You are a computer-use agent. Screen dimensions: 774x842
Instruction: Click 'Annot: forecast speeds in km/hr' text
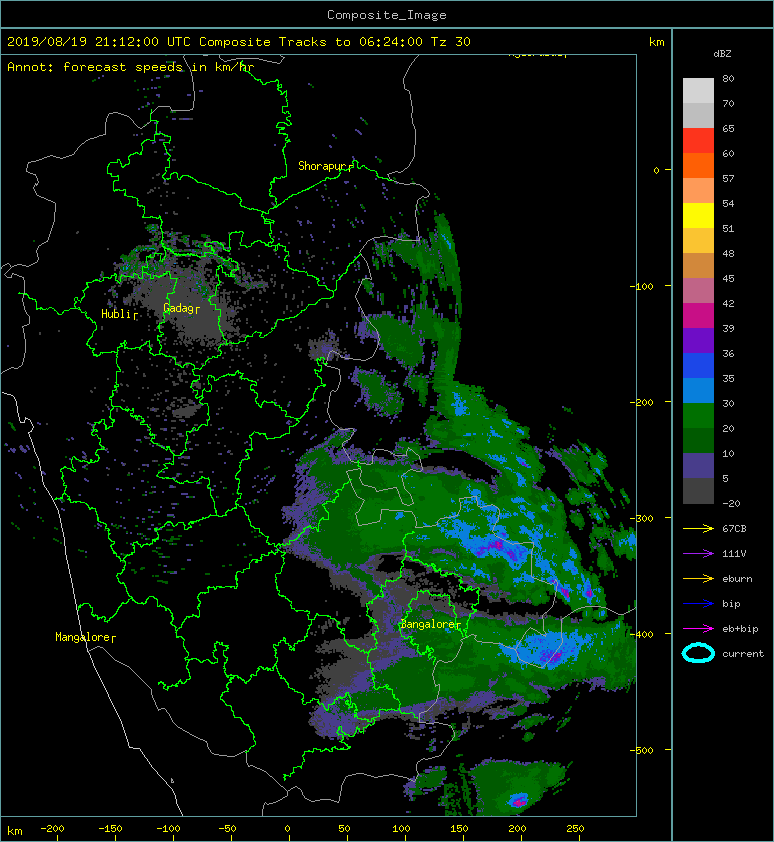(131, 67)
